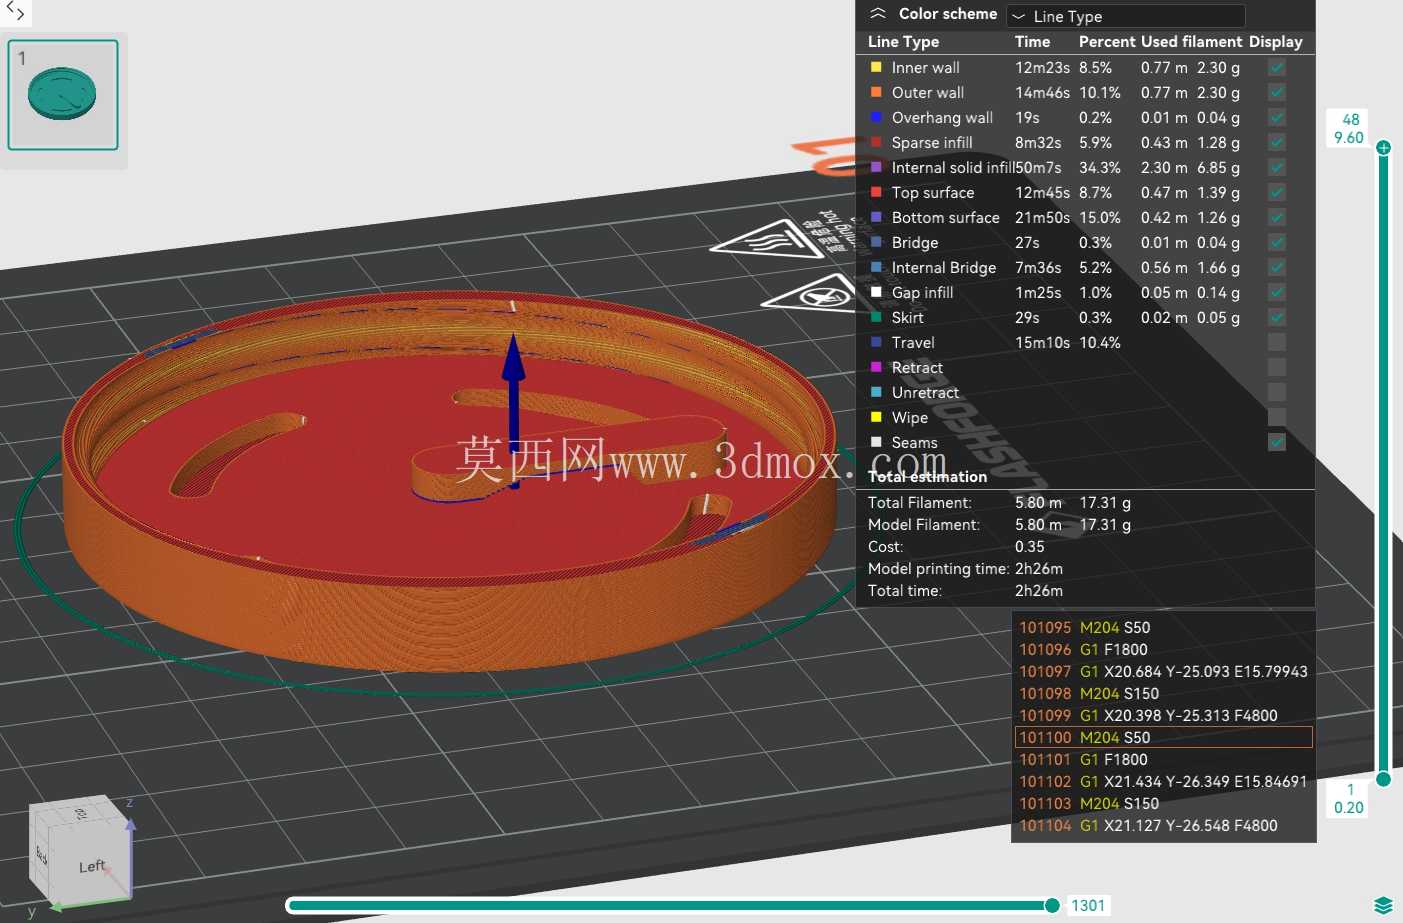Enable Unretract display checkbox
This screenshot has width=1403, height=923.
[x=1277, y=392]
